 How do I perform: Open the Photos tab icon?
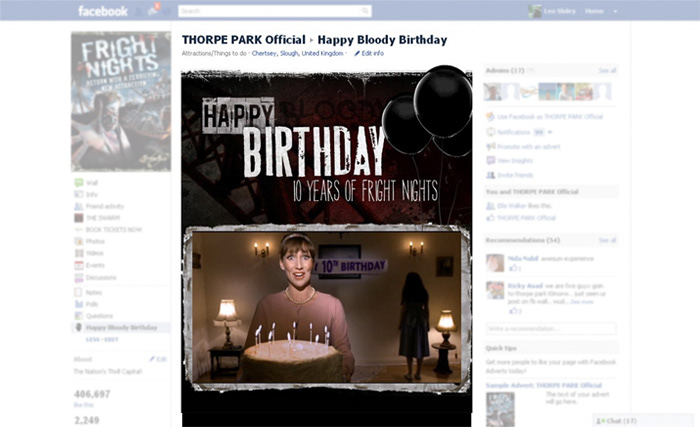click(x=79, y=241)
